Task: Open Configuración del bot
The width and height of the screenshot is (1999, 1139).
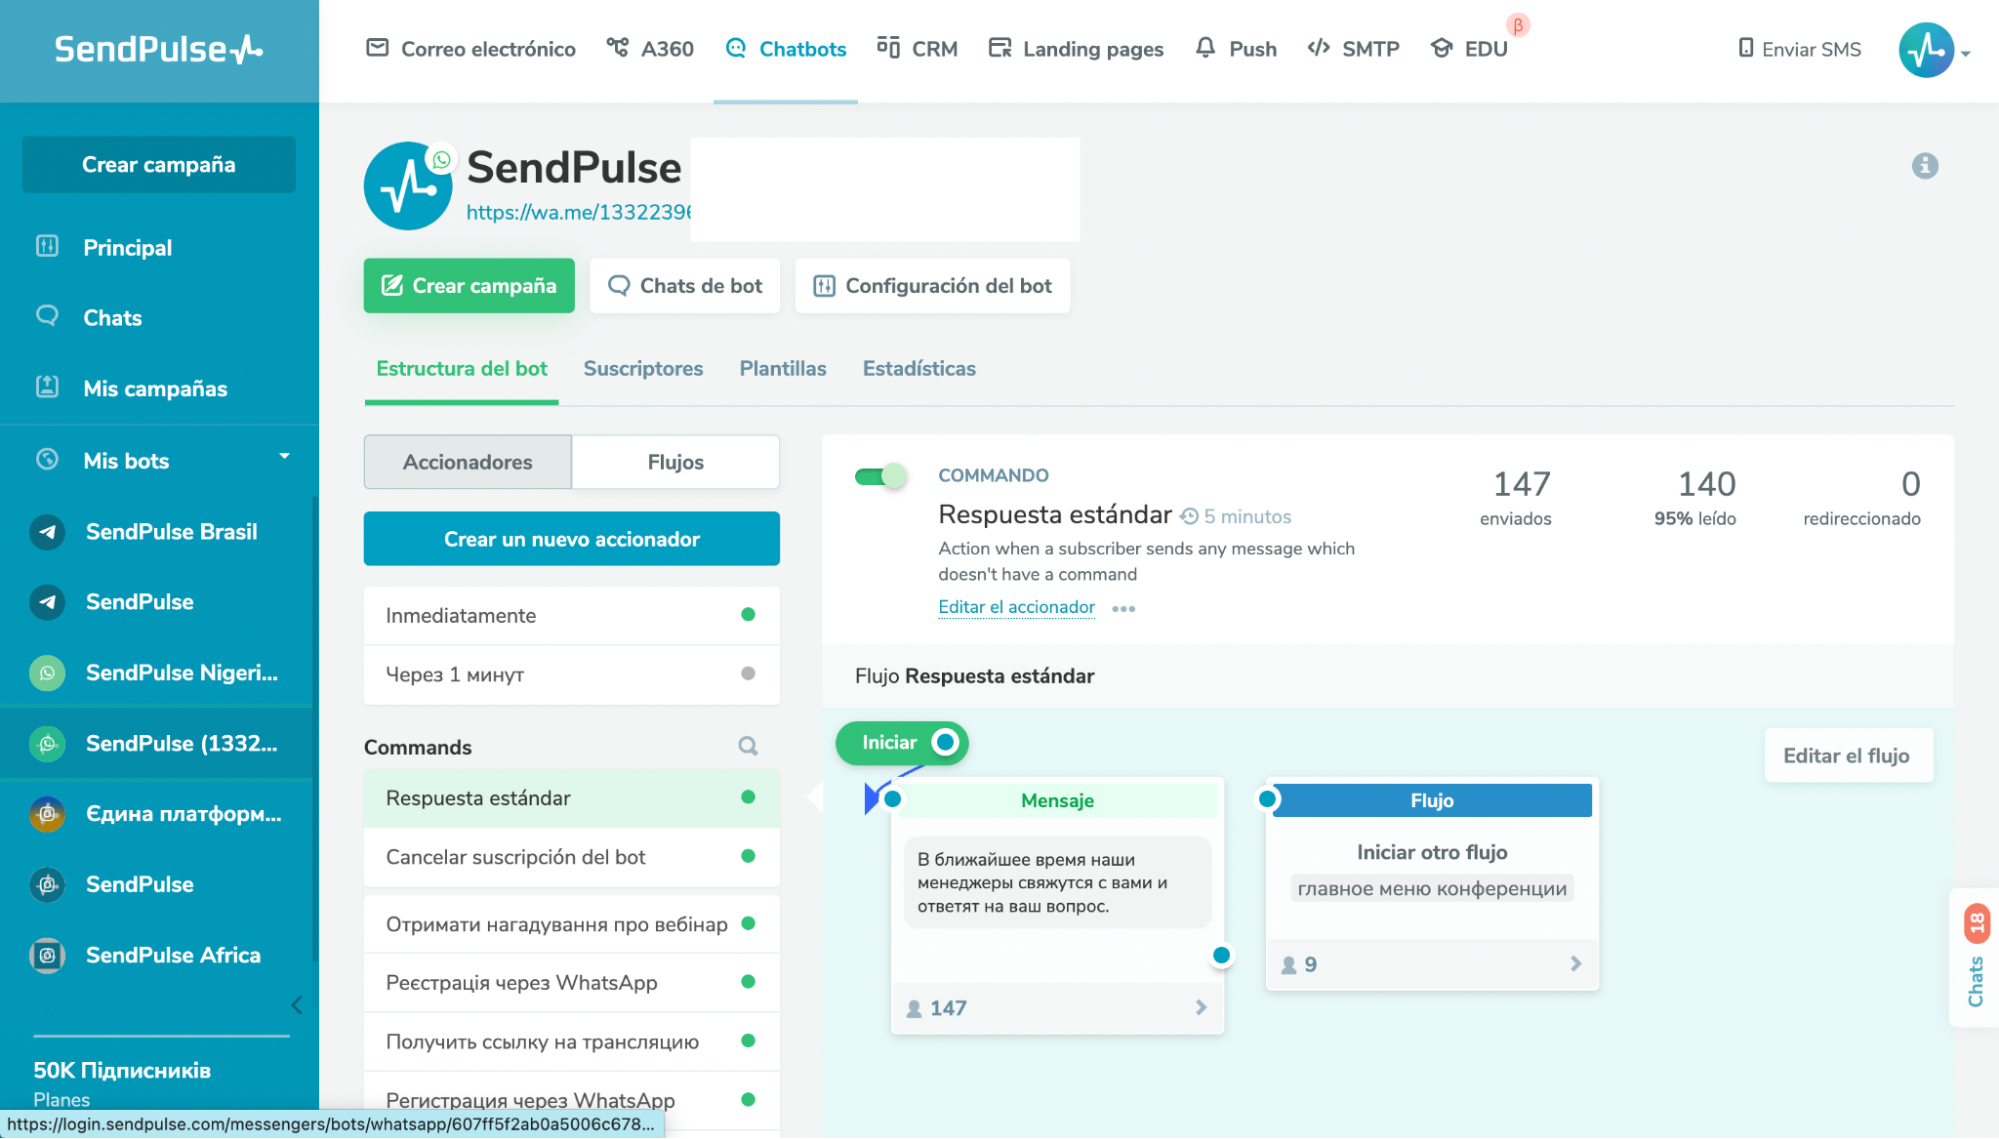Action: pyautogui.click(x=932, y=286)
